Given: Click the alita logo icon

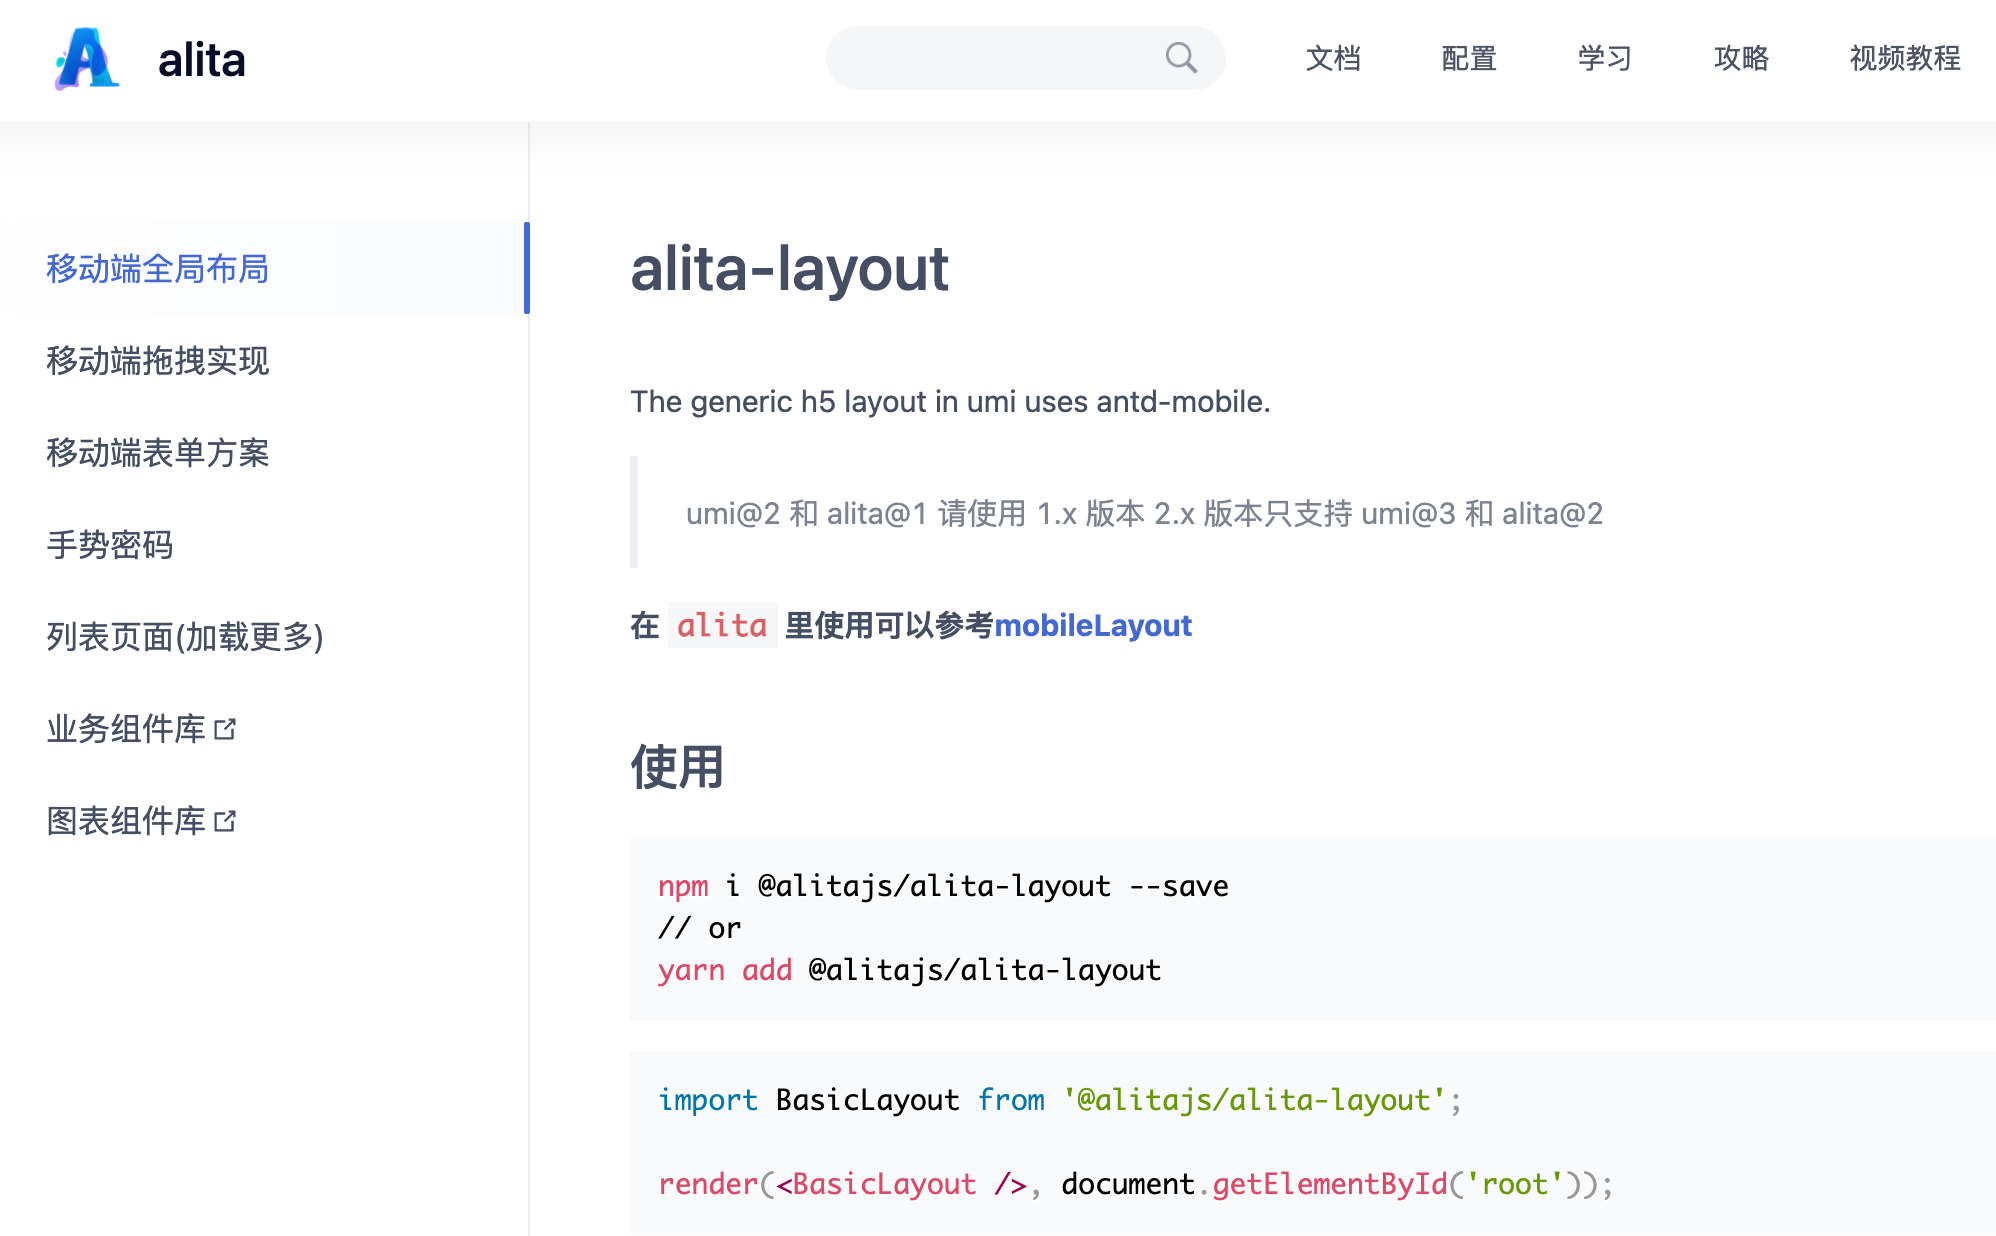Looking at the screenshot, I should [x=87, y=59].
